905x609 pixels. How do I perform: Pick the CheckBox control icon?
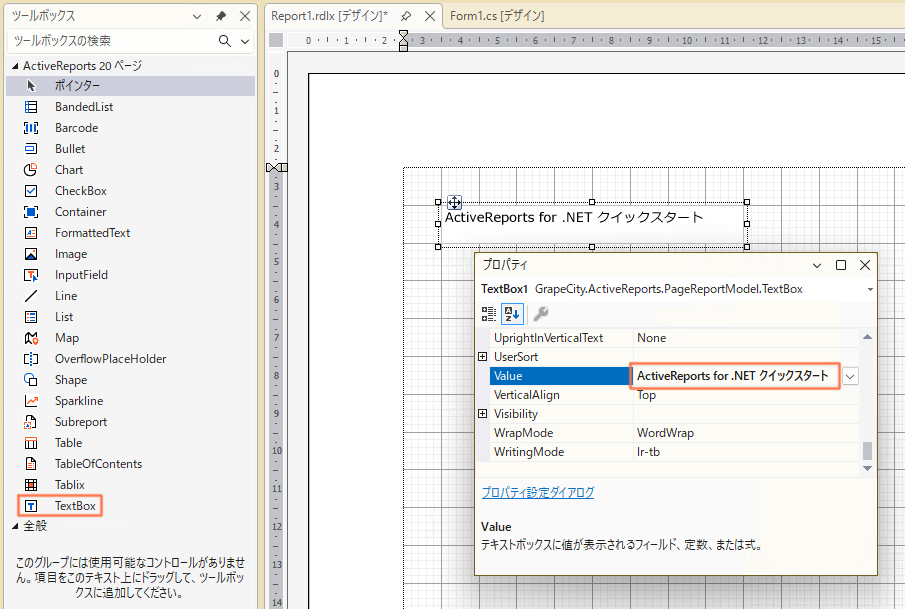pyautogui.click(x=31, y=190)
